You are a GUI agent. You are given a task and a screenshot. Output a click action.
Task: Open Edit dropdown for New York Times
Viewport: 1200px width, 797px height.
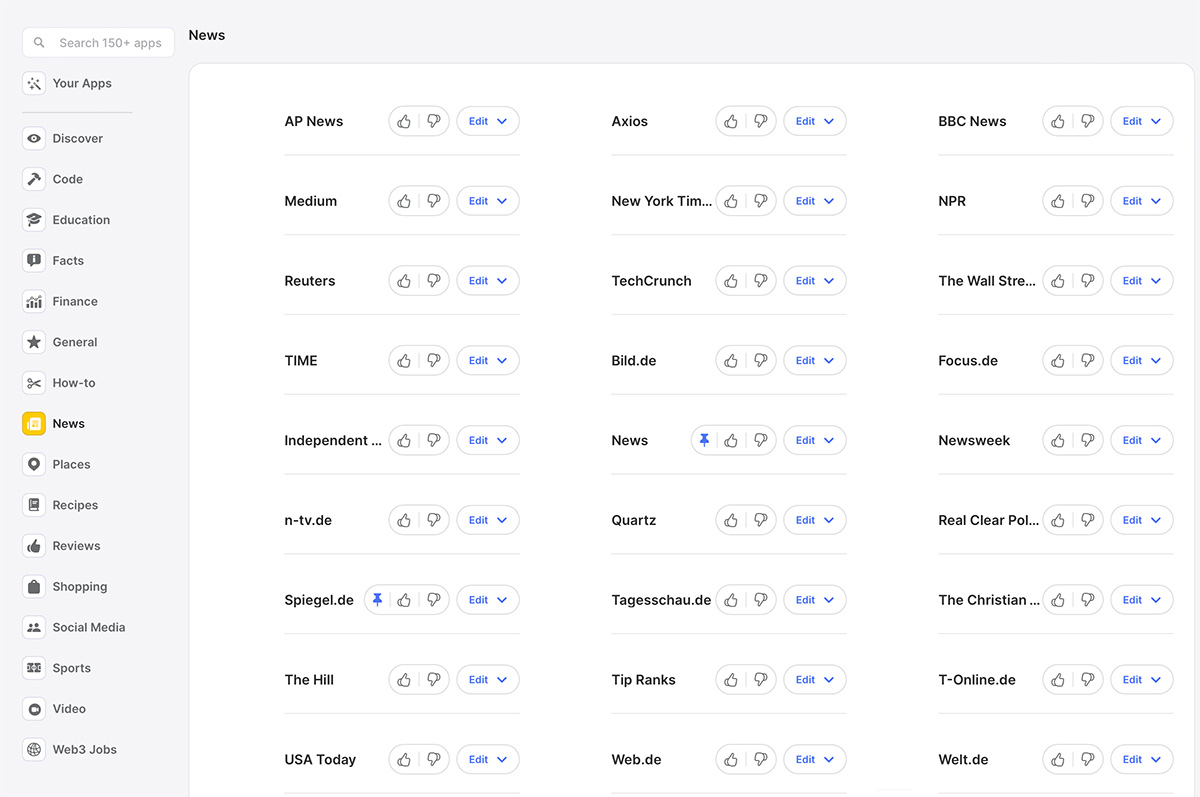click(815, 201)
